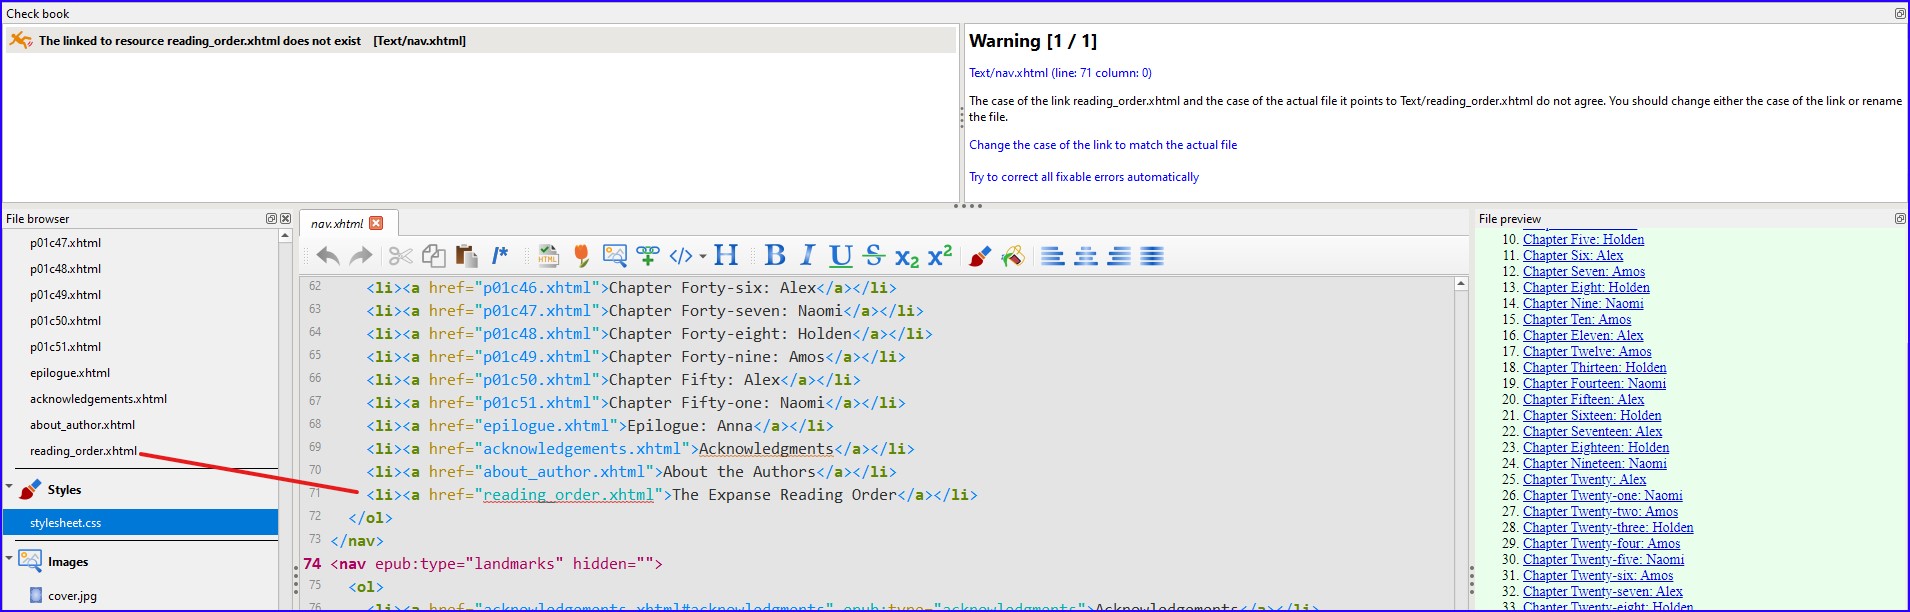This screenshot has width=1910, height=612.
Task: Click the comment-out /* icon
Action: (x=500, y=256)
